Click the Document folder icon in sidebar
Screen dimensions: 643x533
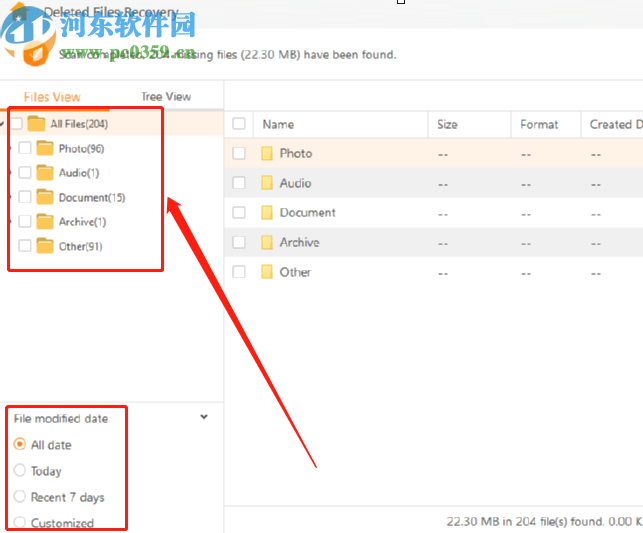pos(45,197)
